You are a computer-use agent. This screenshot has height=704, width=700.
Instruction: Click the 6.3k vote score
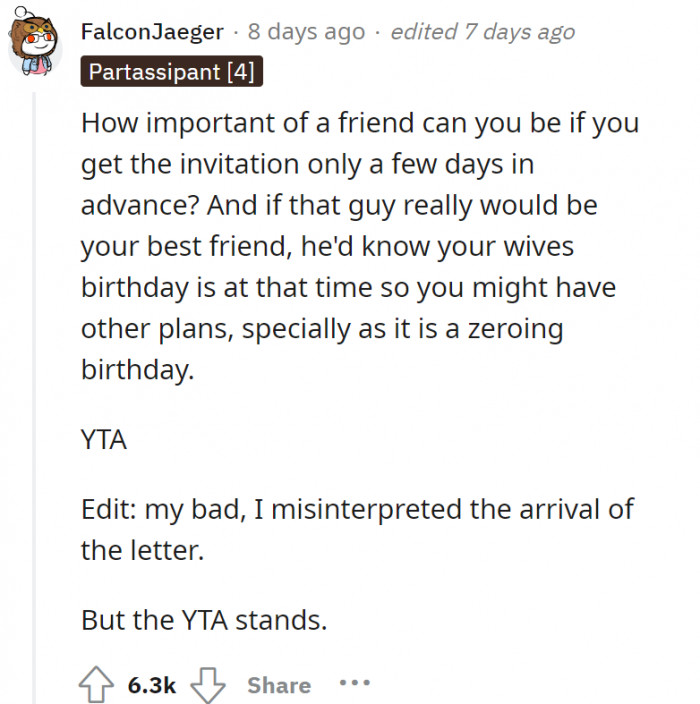tap(152, 685)
